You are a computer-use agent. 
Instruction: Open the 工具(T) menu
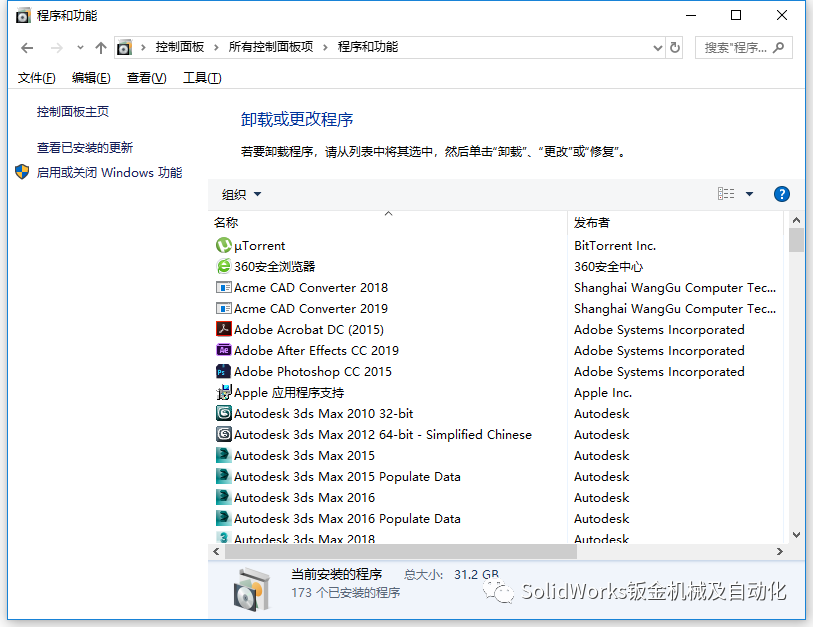[x=202, y=78]
